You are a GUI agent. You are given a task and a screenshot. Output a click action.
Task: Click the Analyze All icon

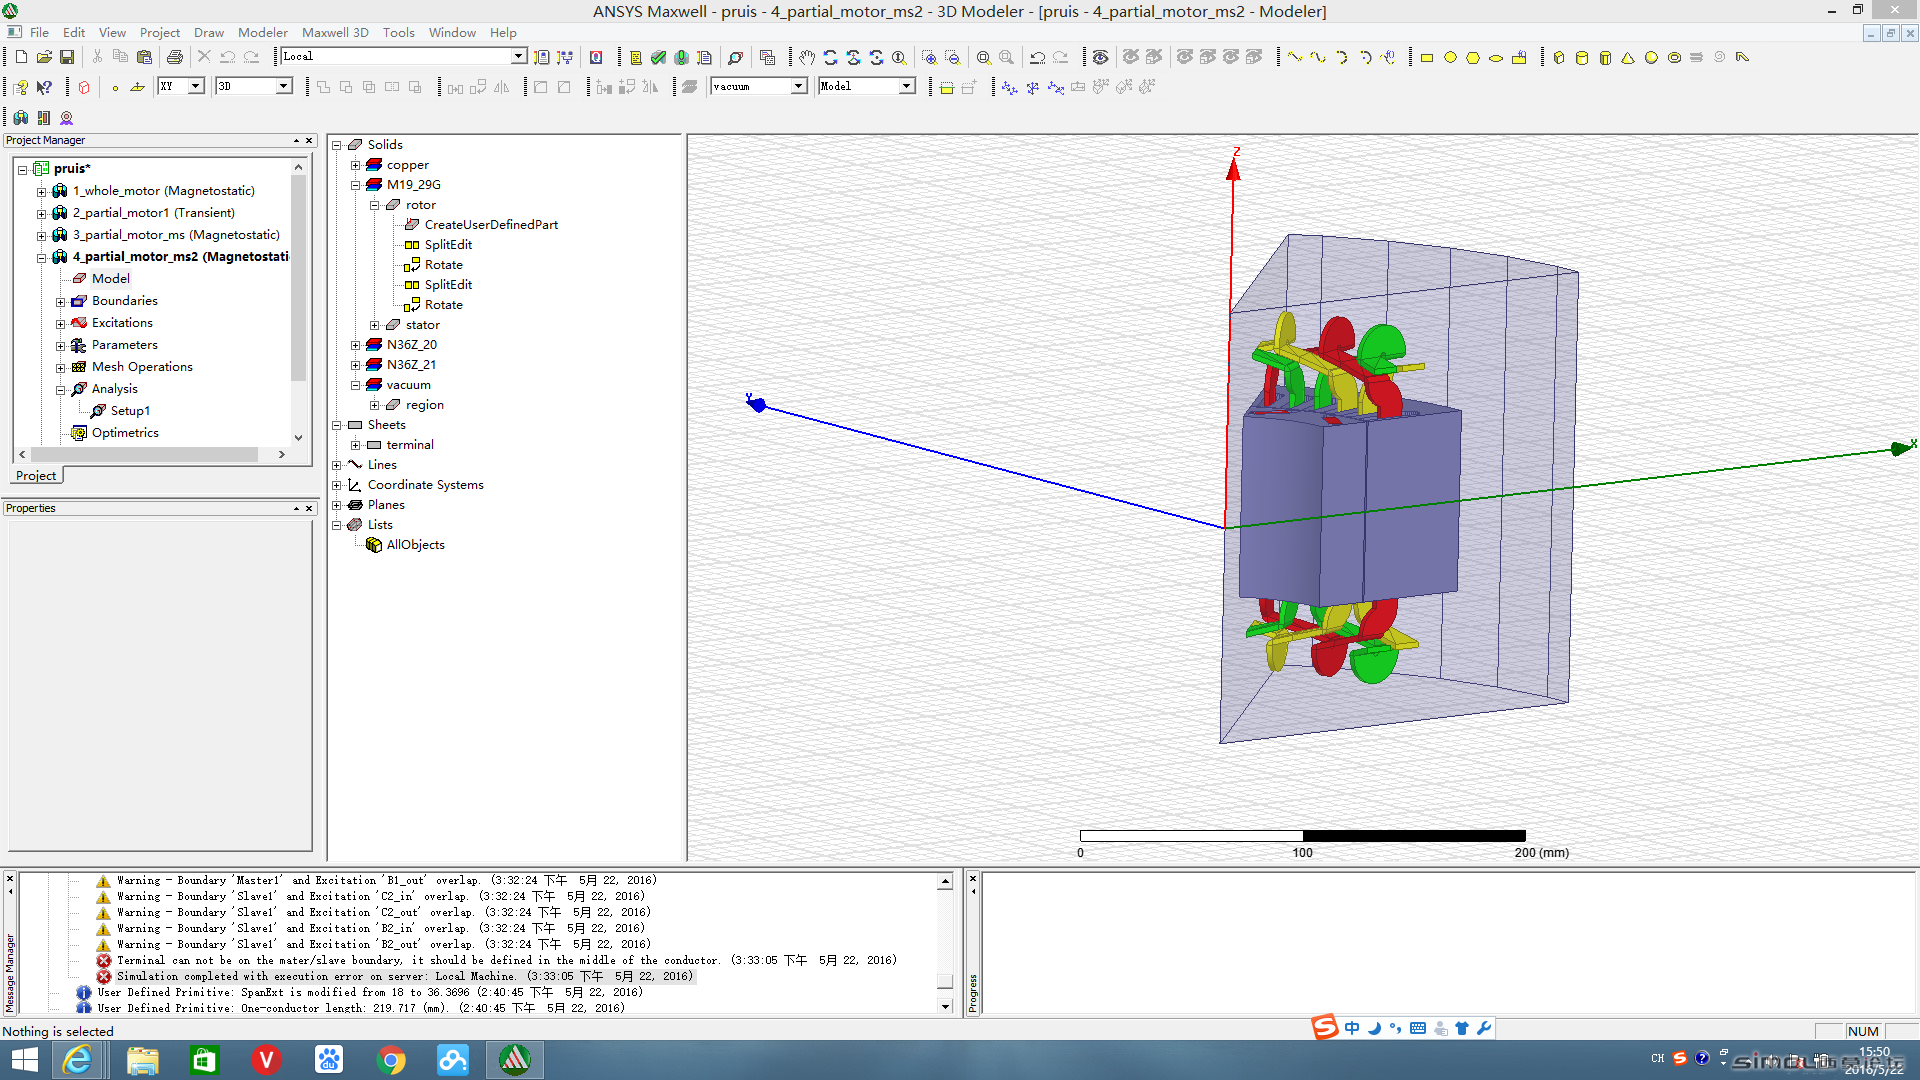tap(681, 57)
